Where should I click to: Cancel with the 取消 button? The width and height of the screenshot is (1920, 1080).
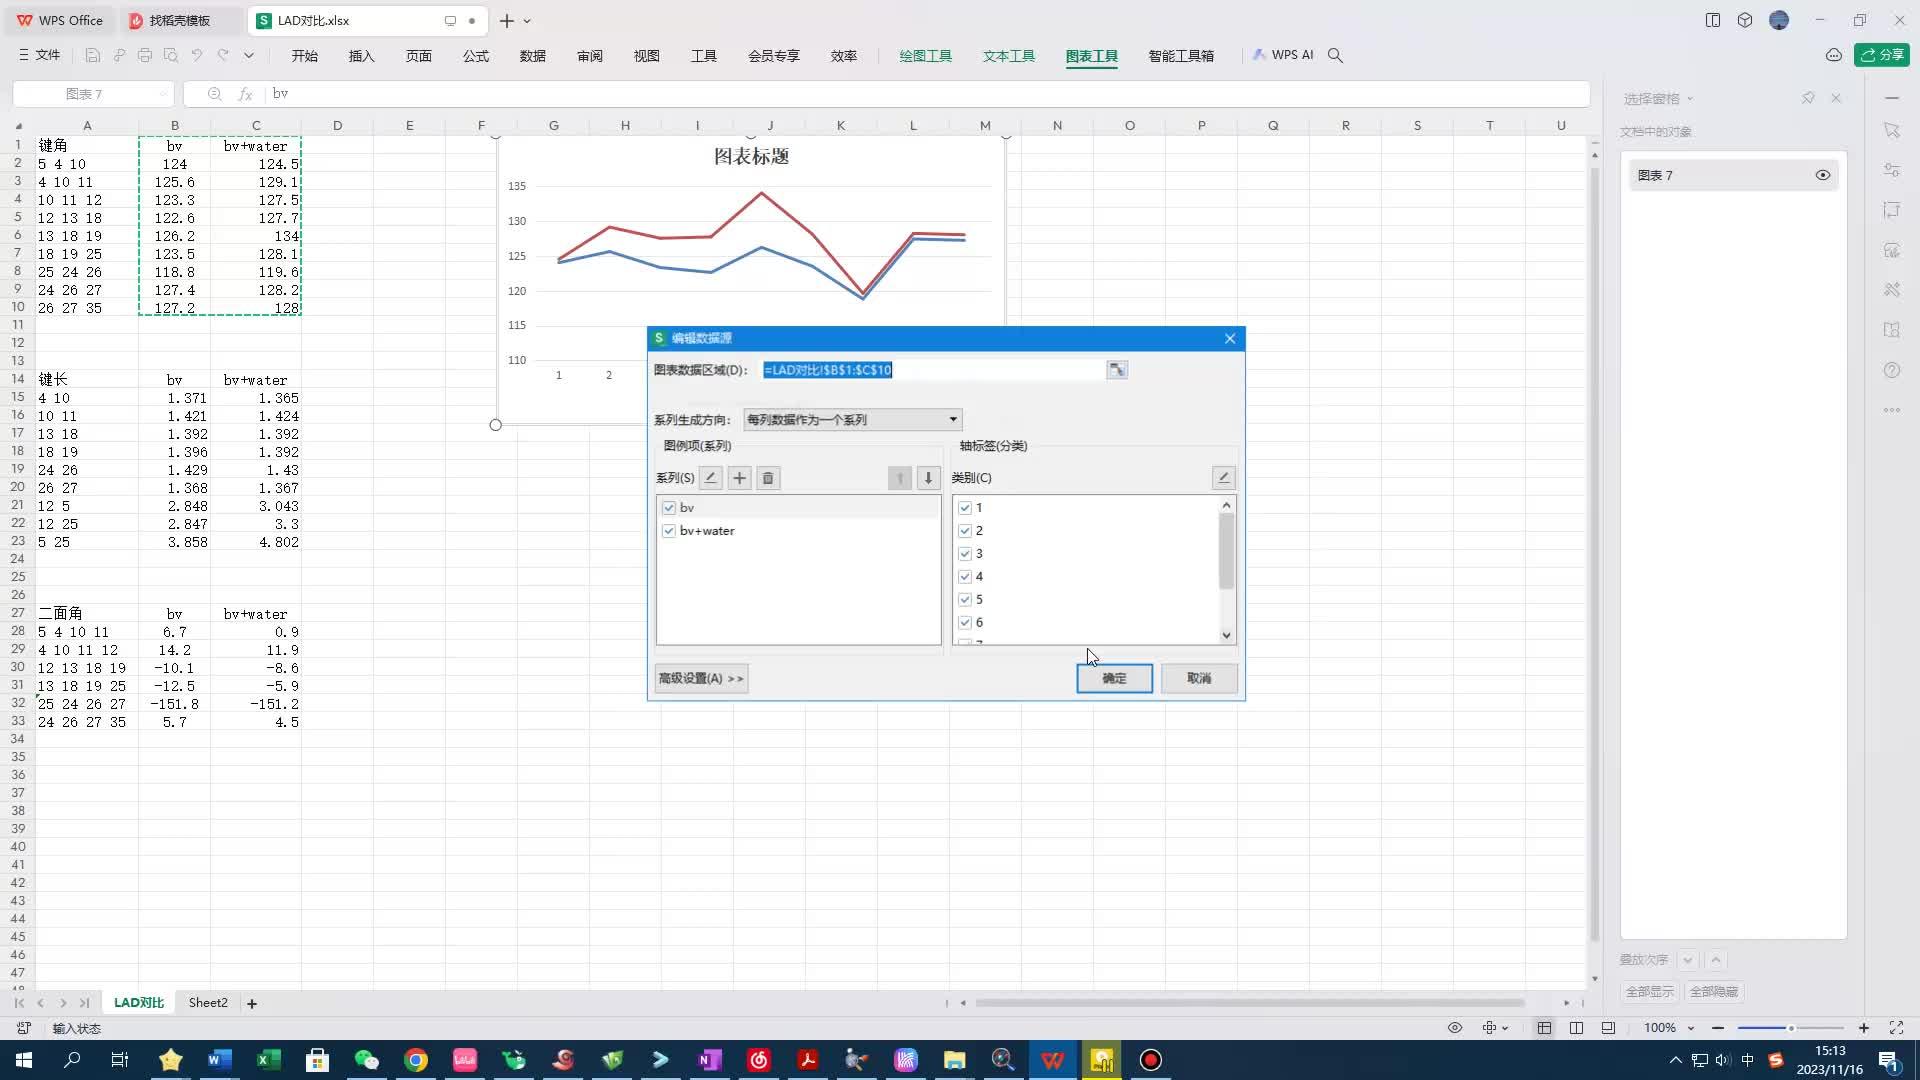pyautogui.click(x=1199, y=679)
